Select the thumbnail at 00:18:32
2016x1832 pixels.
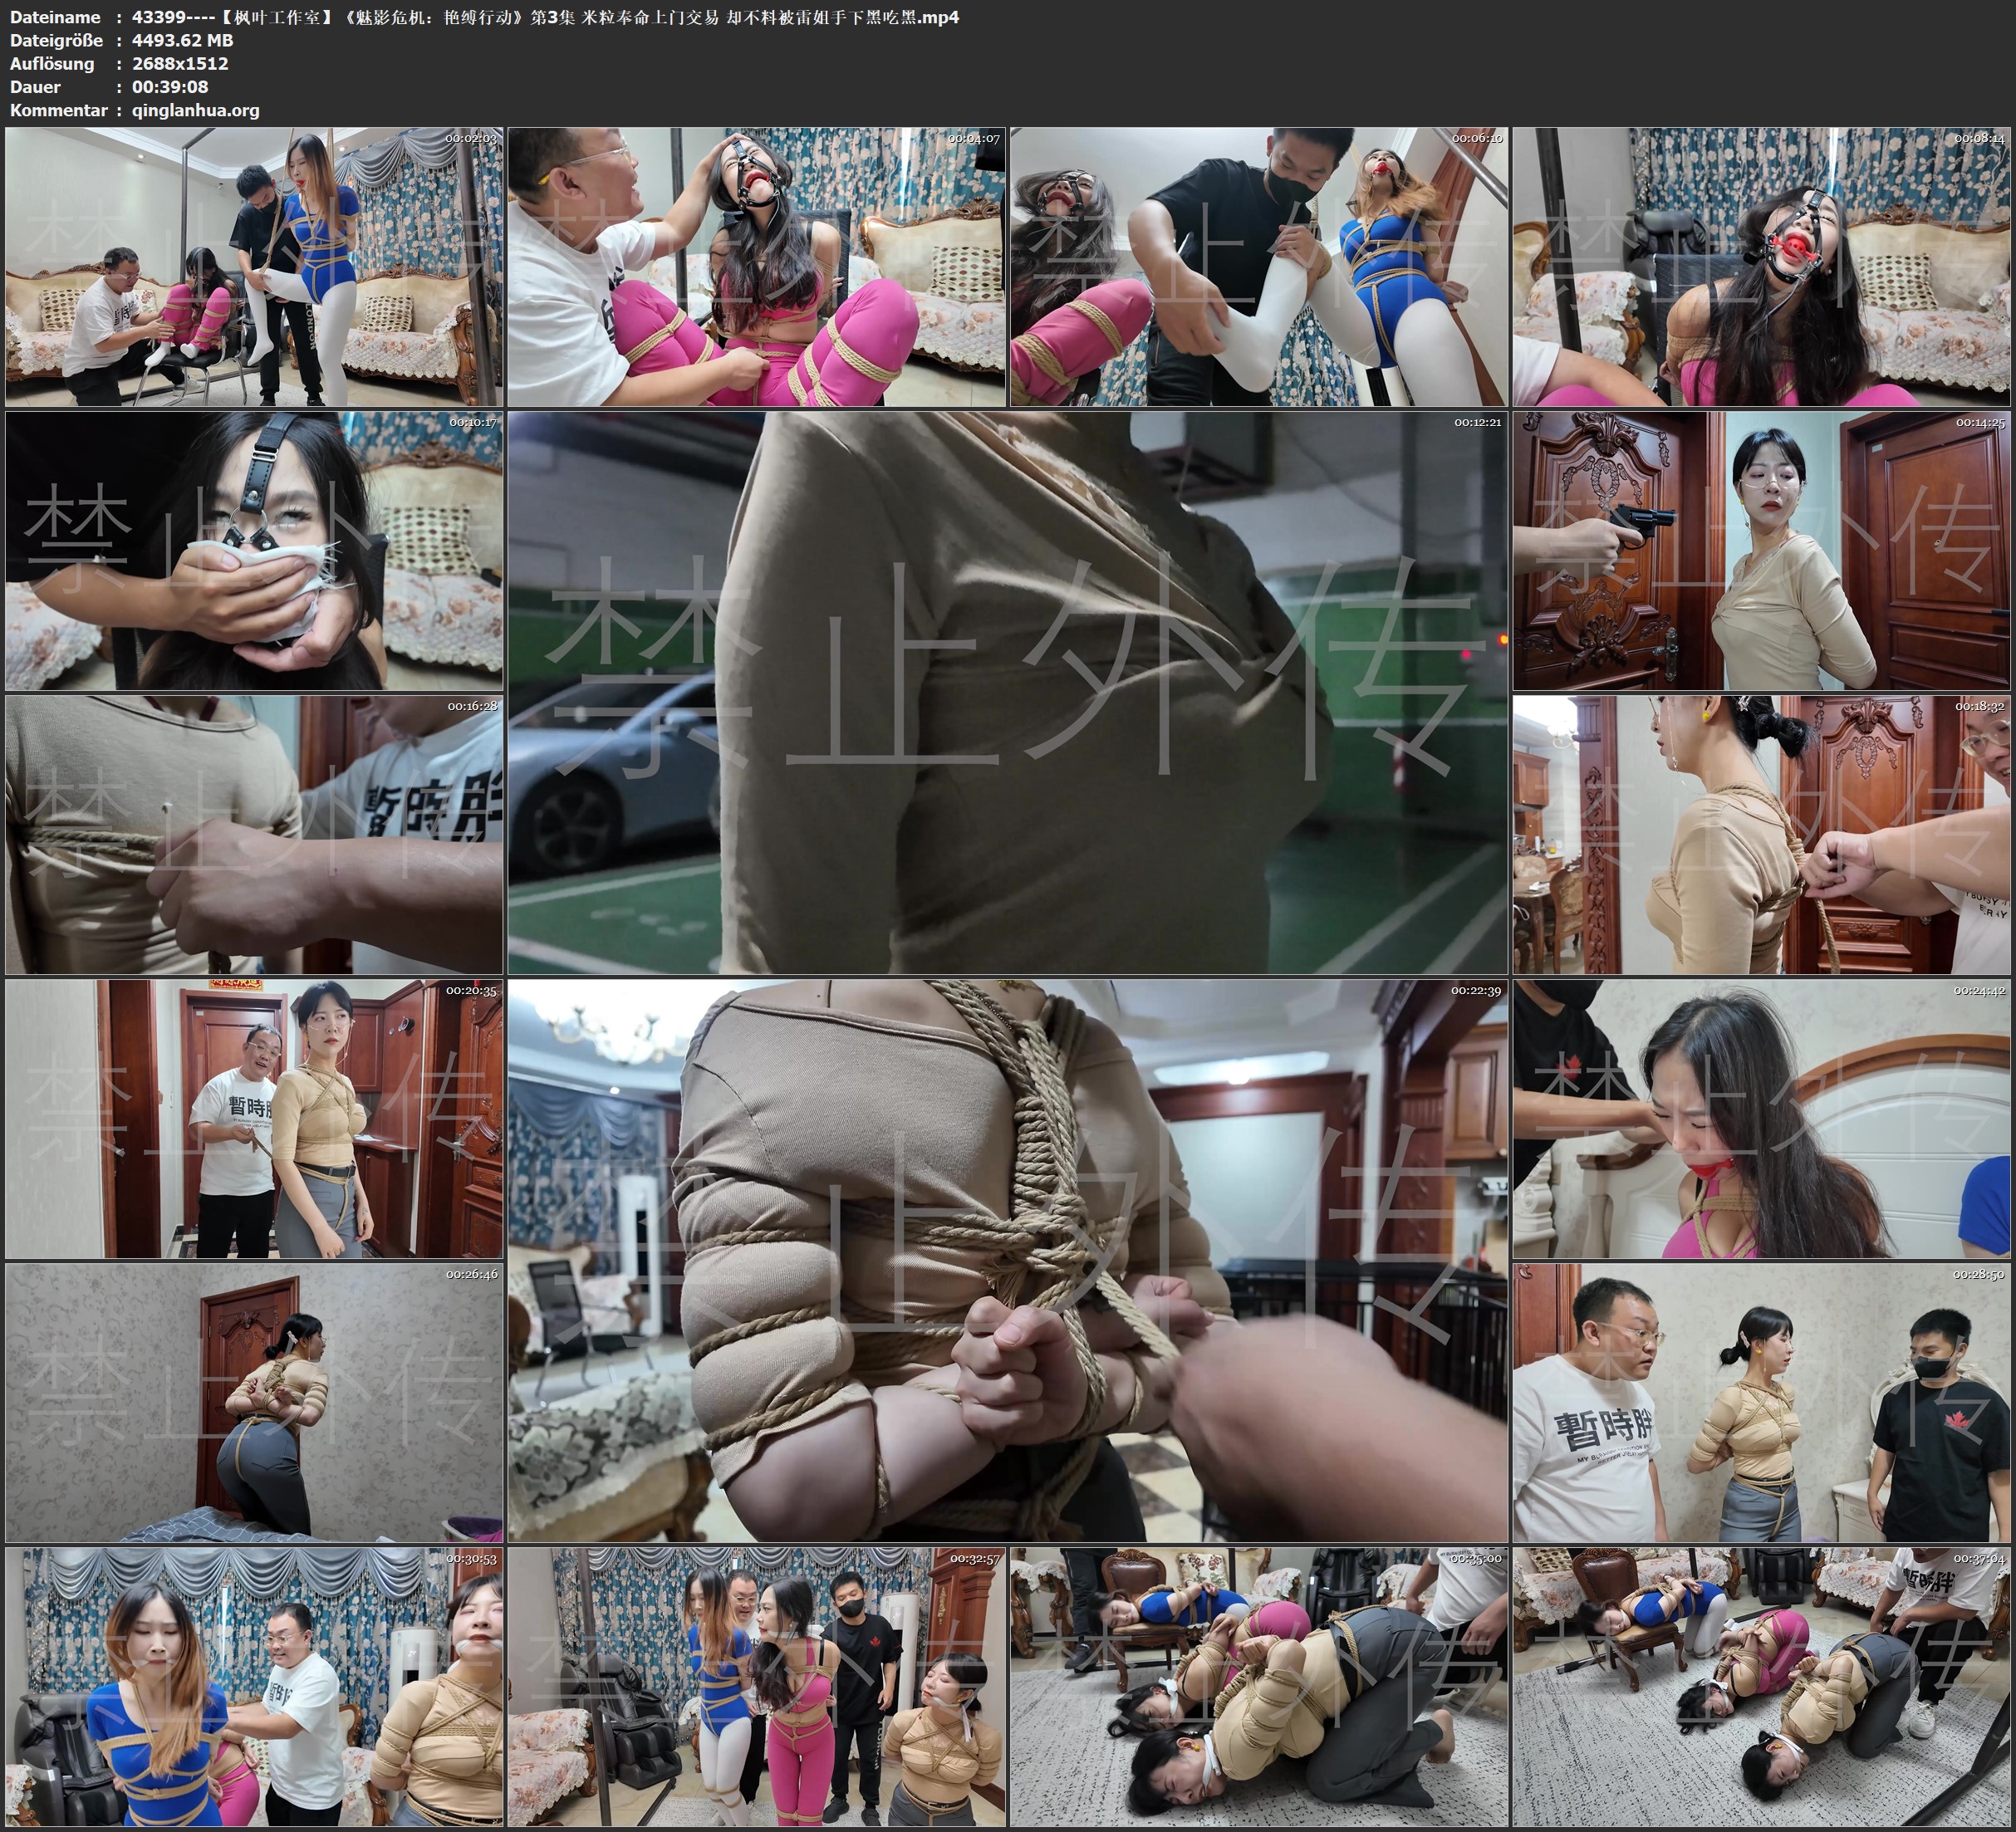[1761, 834]
